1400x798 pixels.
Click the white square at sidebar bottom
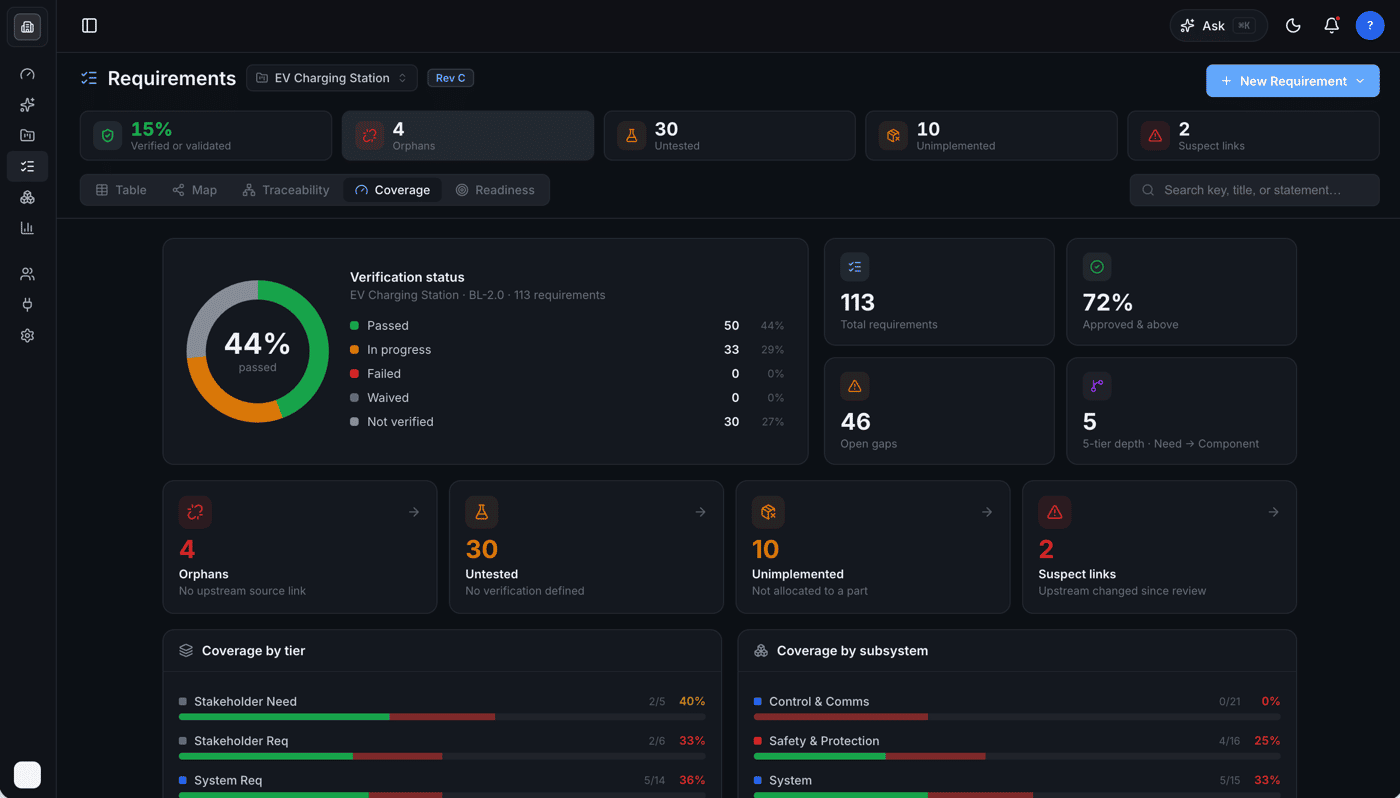pos(27,774)
